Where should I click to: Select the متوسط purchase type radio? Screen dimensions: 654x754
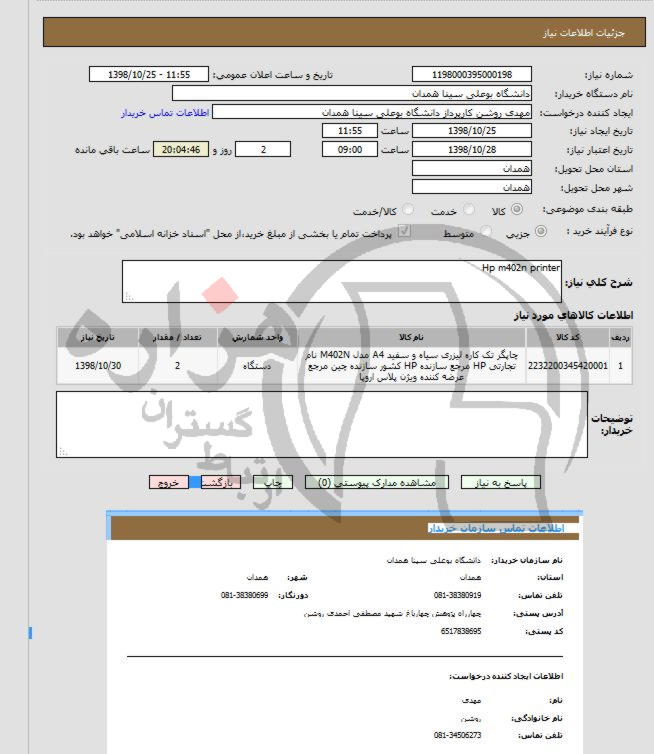click(x=486, y=231)
